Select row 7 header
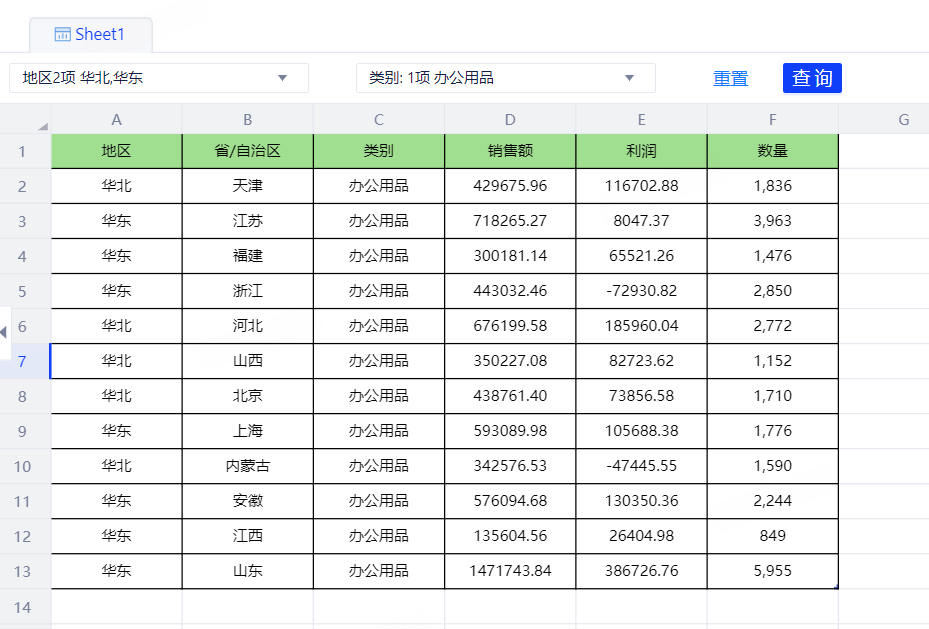This screenshot has height=629, width=929. (x=23, y=361)
